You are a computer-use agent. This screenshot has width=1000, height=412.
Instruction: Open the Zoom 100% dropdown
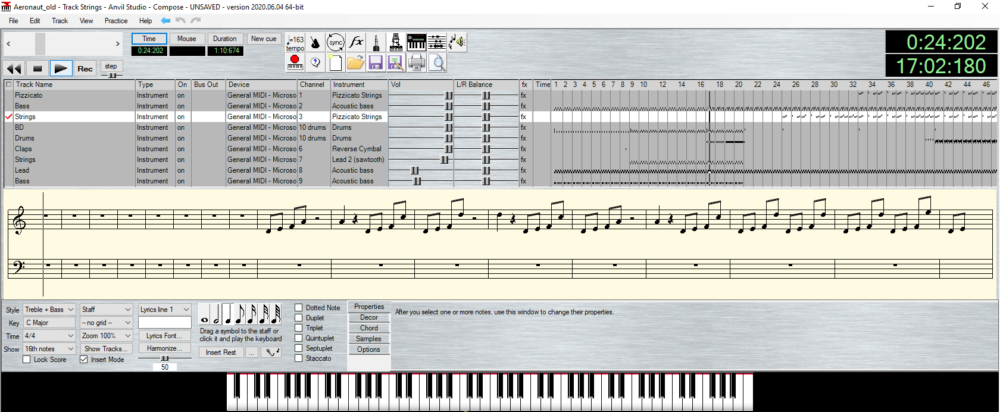[106, 336]
